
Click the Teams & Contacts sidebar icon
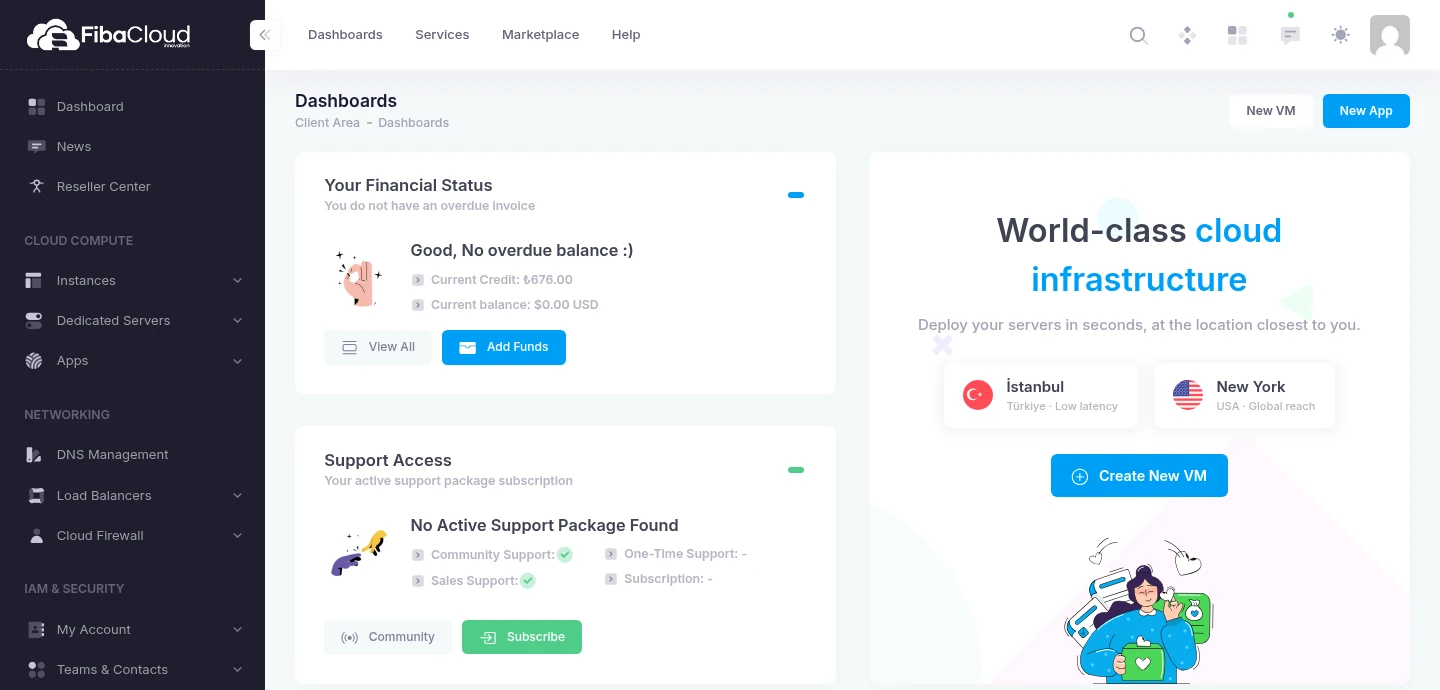[37, 669]
